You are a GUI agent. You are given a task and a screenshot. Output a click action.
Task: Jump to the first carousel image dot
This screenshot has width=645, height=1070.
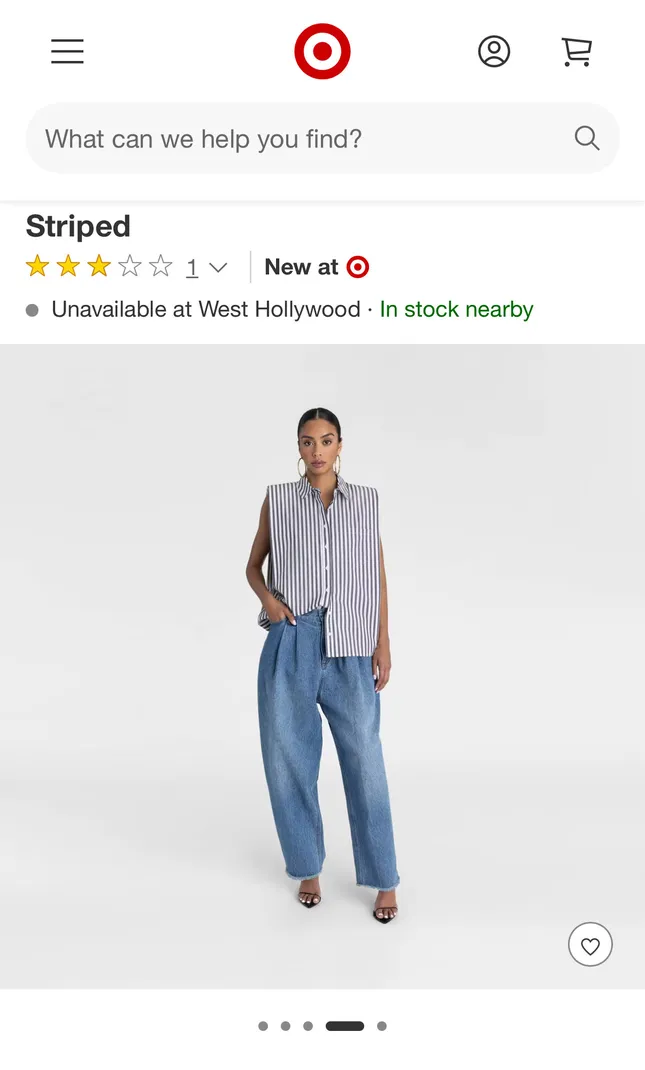pos(263,1026)
